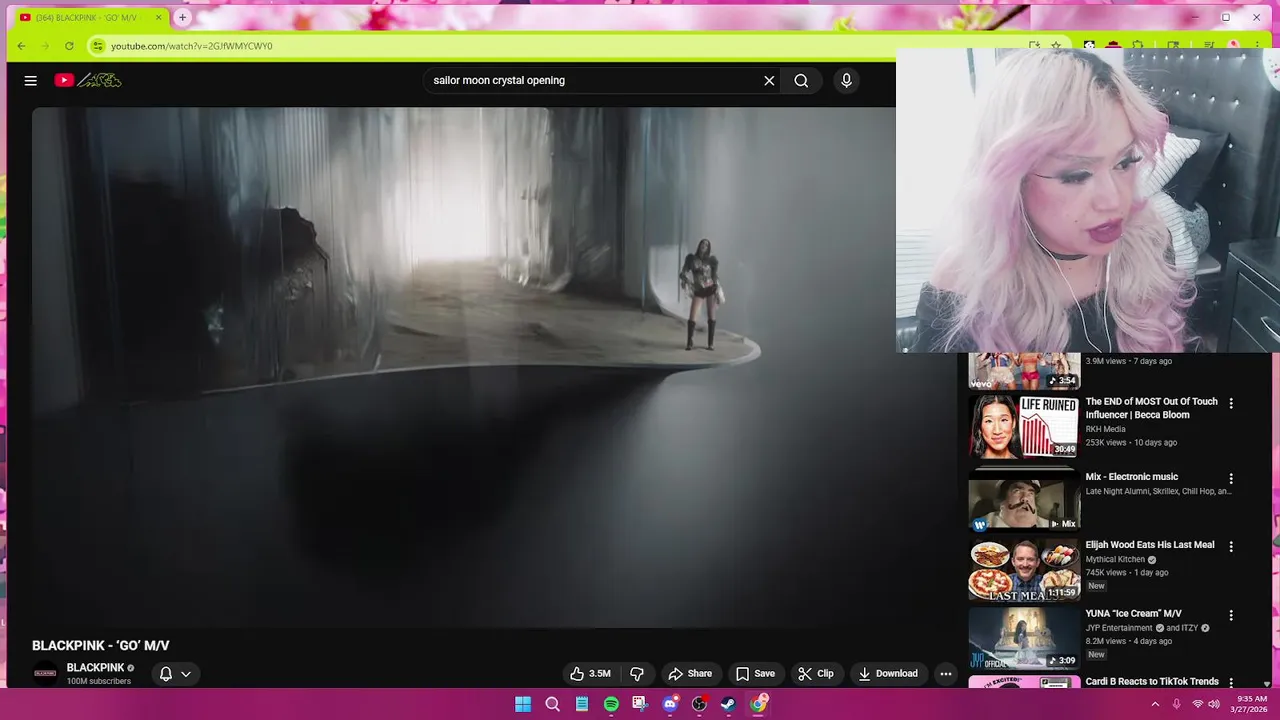Open the Elijah Wood Last Meal thumbnail
Image resolution: width=1280 pixels, height=720 pixels.
click(x=1024, y=570)
